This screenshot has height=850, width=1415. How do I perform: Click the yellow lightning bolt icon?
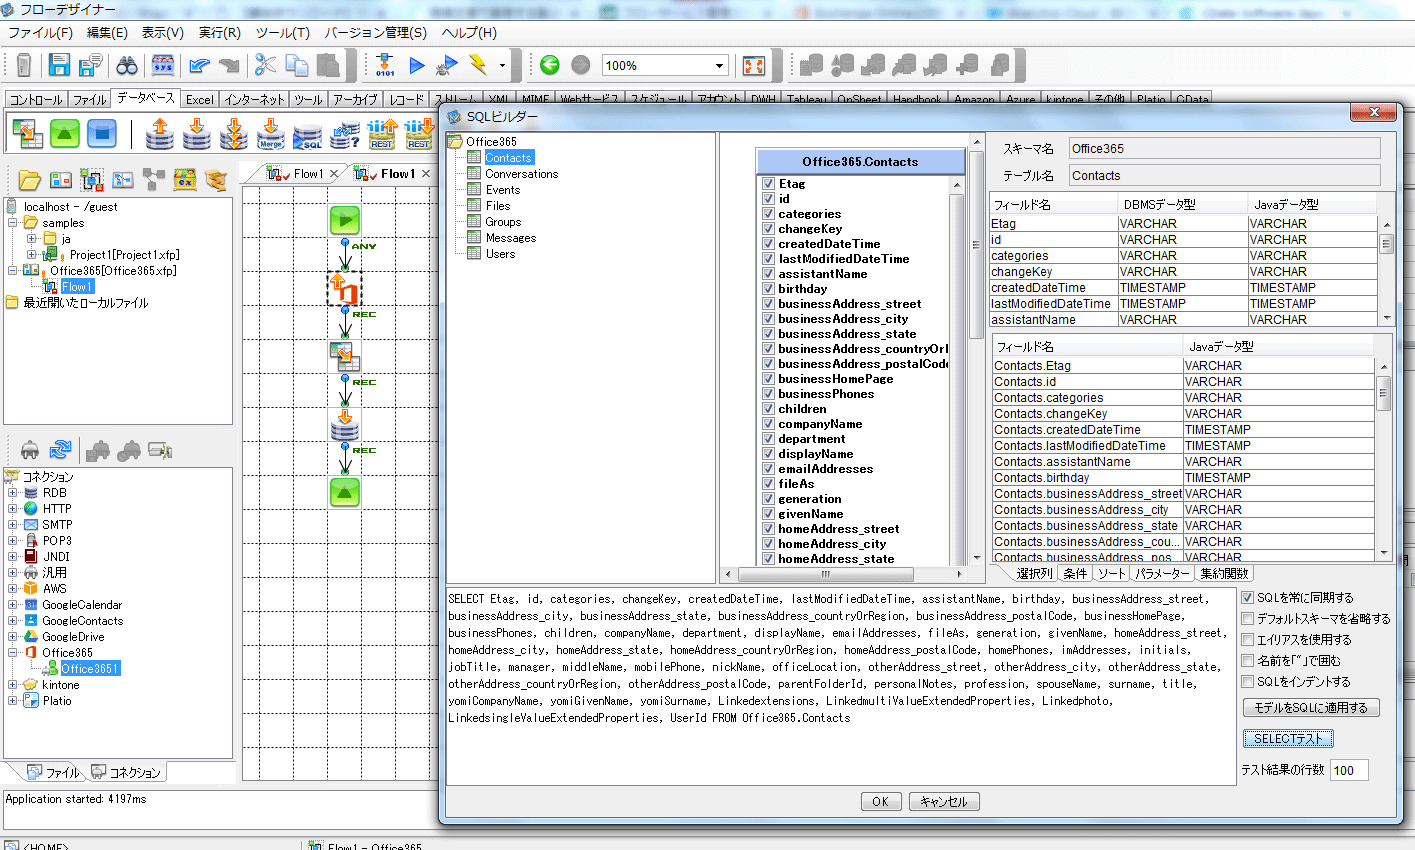click(x=478, y=66)
